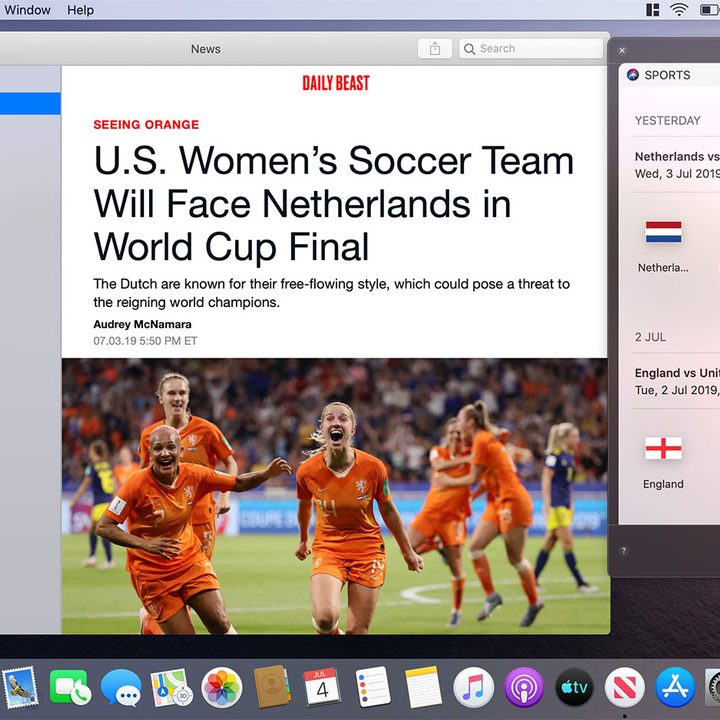Open Music from the Dock
720x720 pixels.
[473, 687]
